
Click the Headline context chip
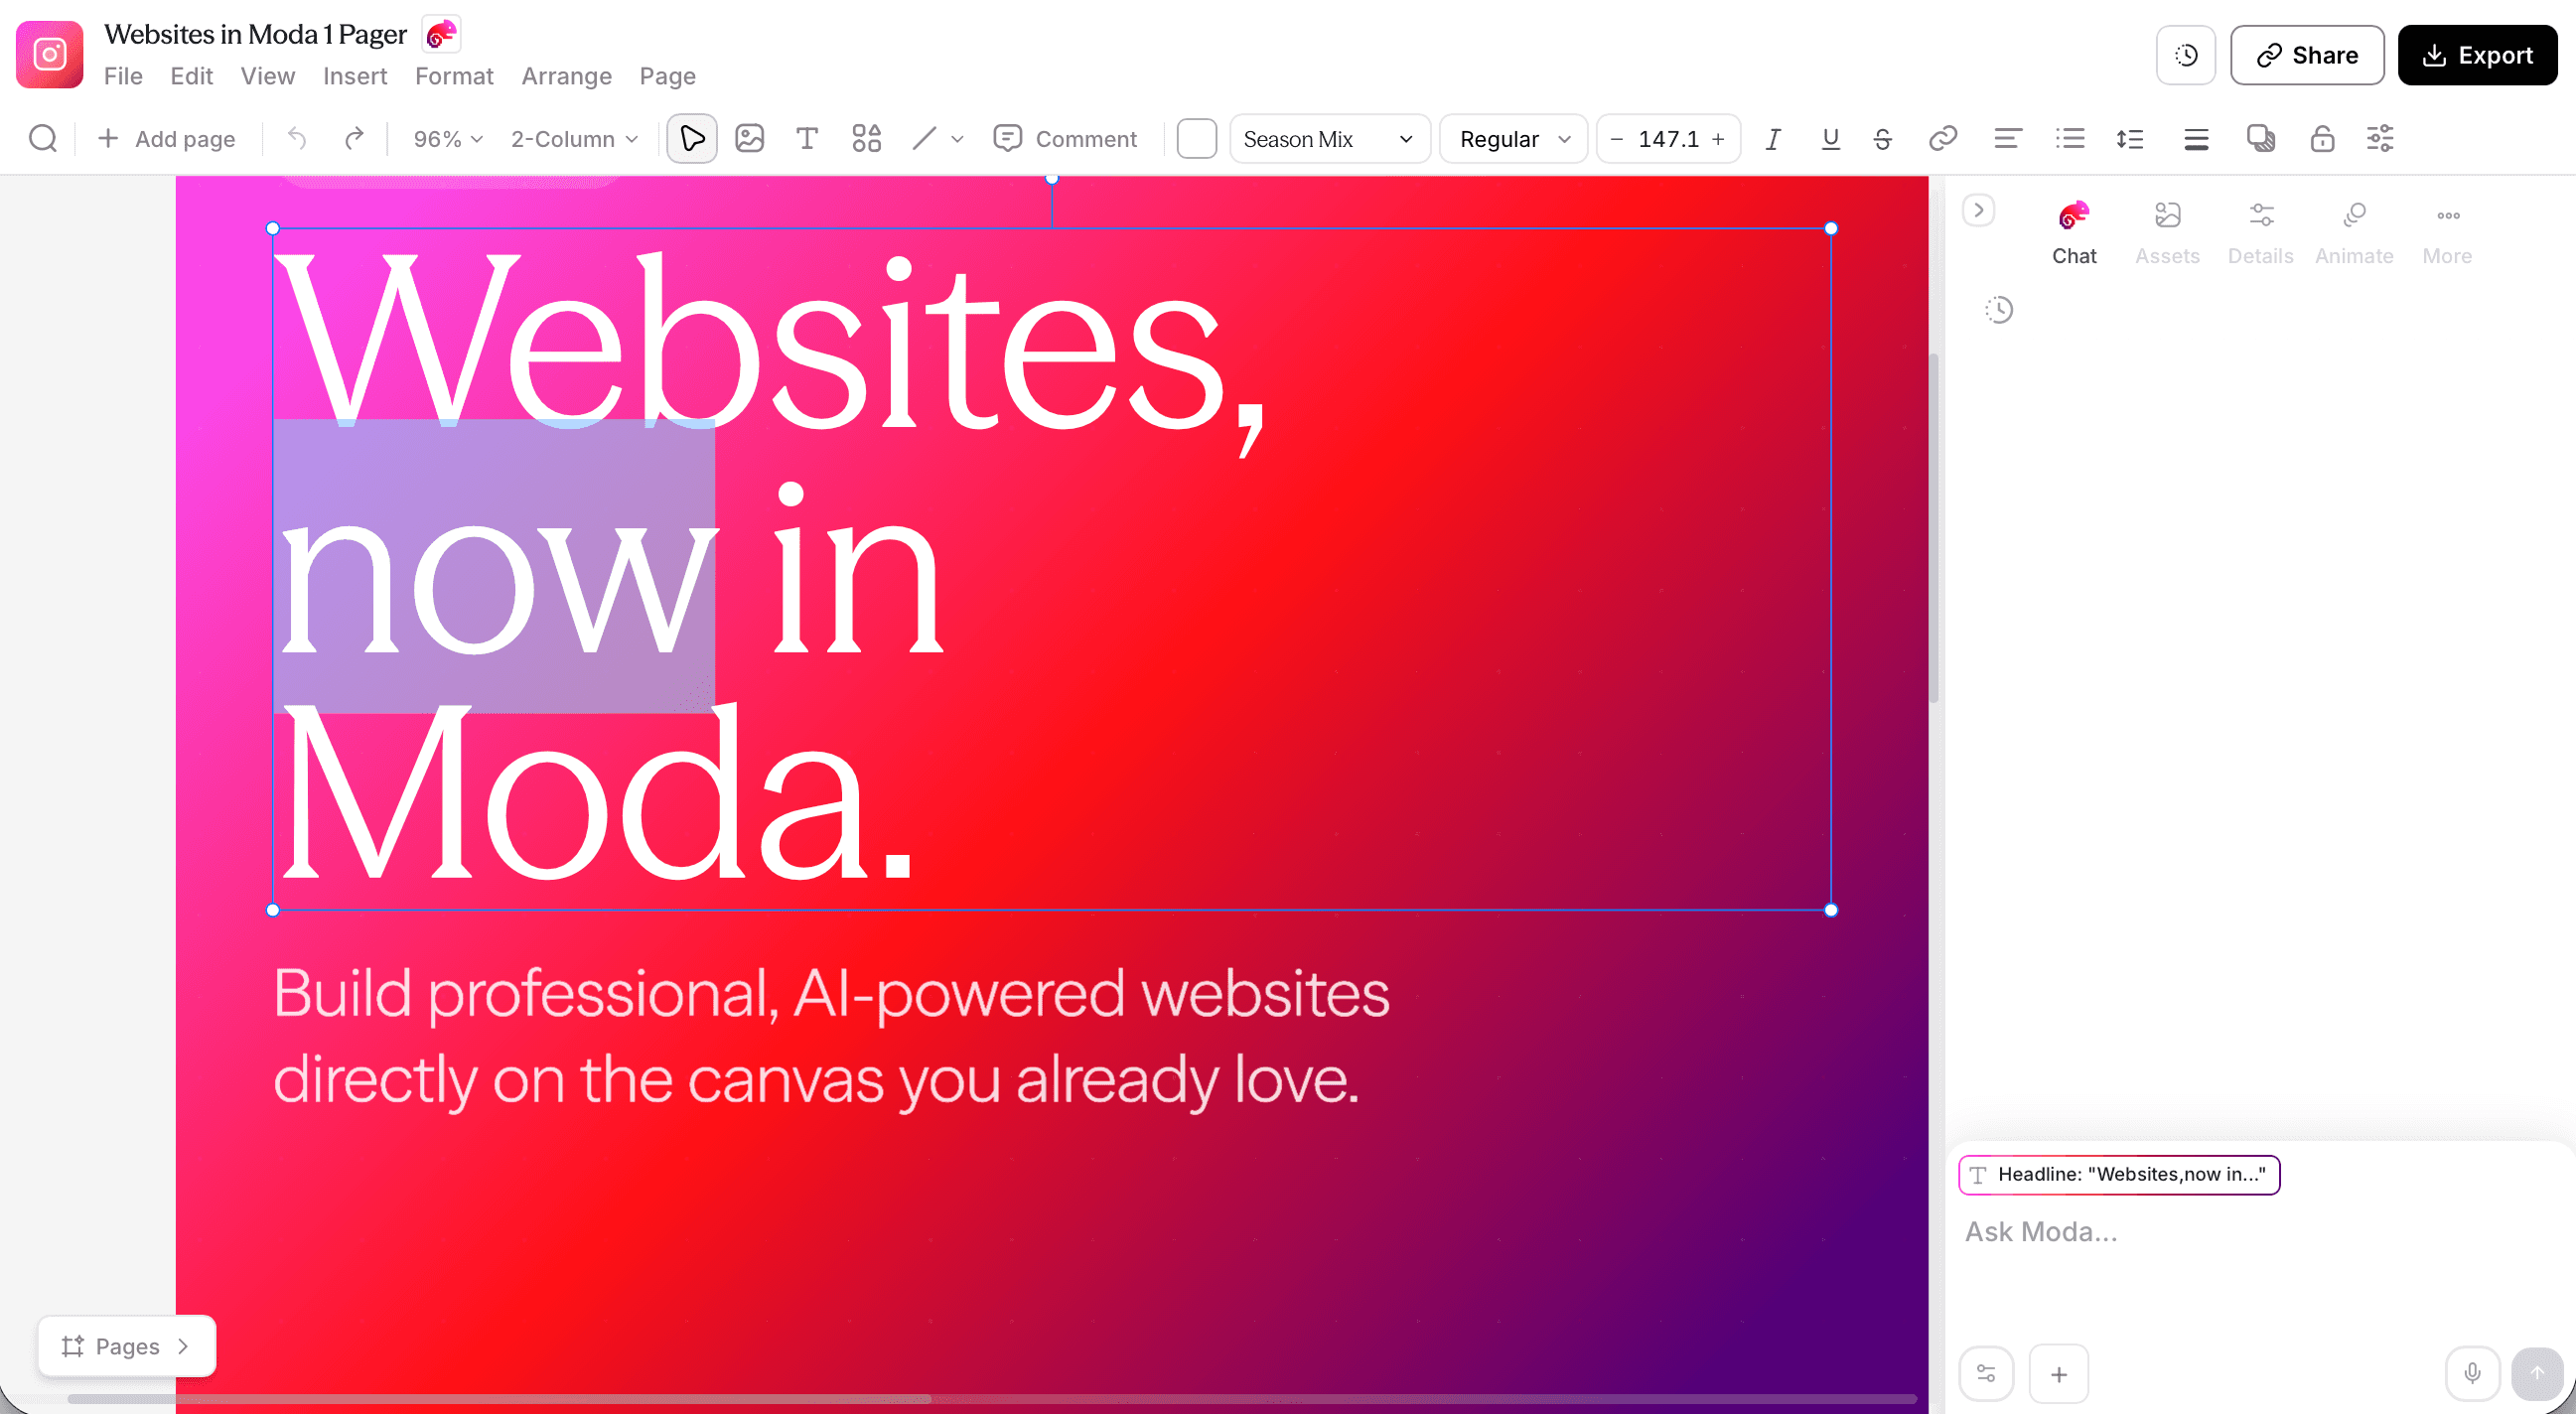pyautogui.click(x=2119, y=1174)
